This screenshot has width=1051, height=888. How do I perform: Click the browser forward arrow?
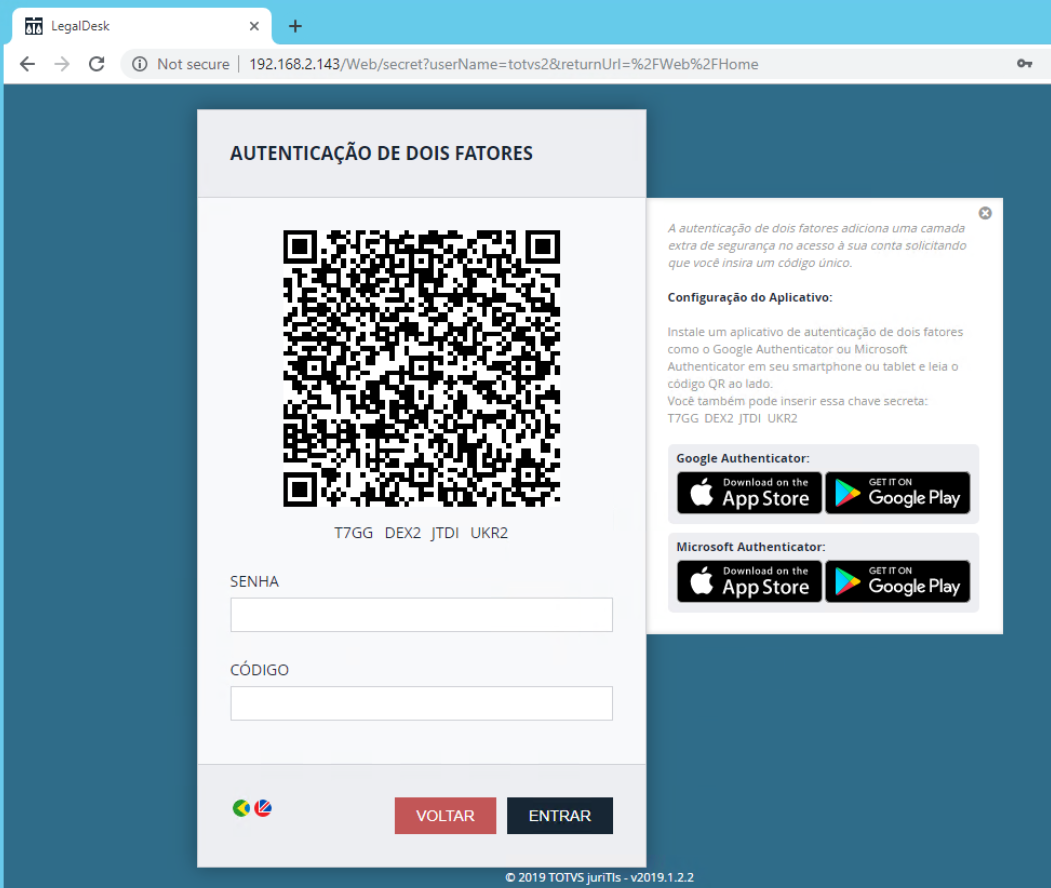click(x=62, y=64)
